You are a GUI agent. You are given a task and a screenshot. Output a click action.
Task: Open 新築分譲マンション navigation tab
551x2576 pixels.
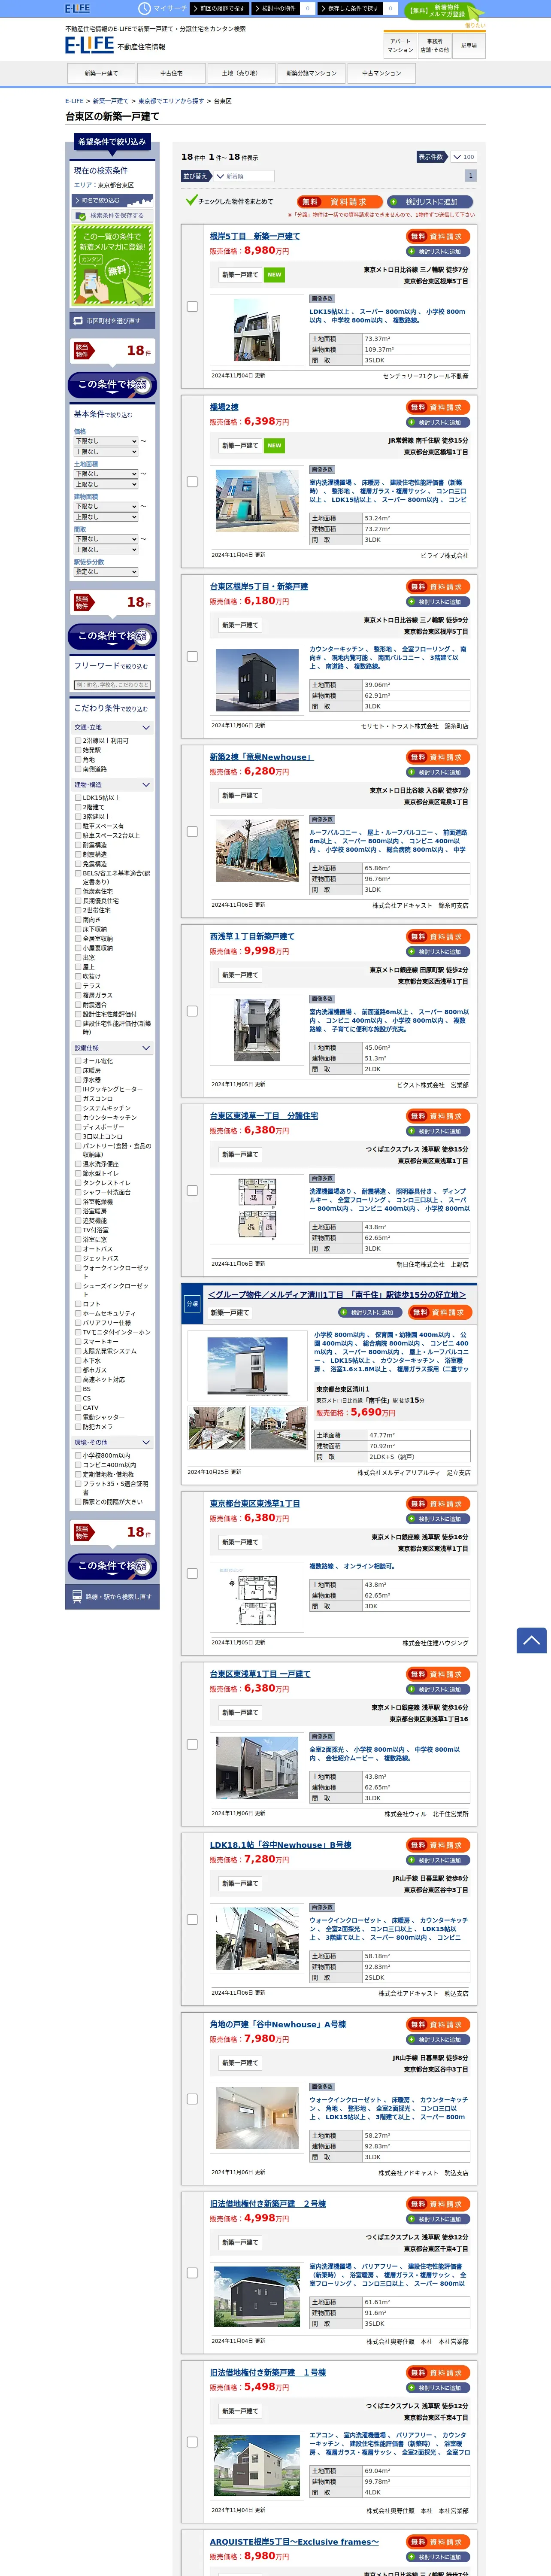pos(311,73)
